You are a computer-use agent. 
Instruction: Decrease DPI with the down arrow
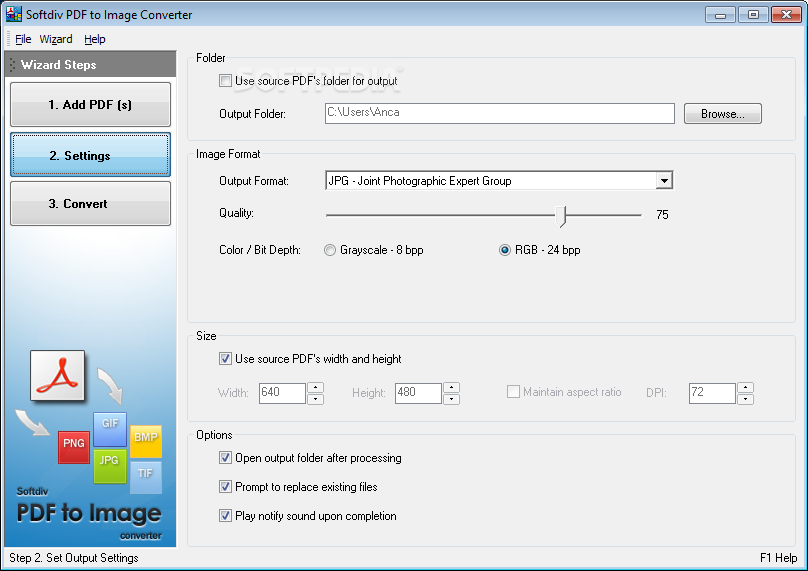coord(746,399)
